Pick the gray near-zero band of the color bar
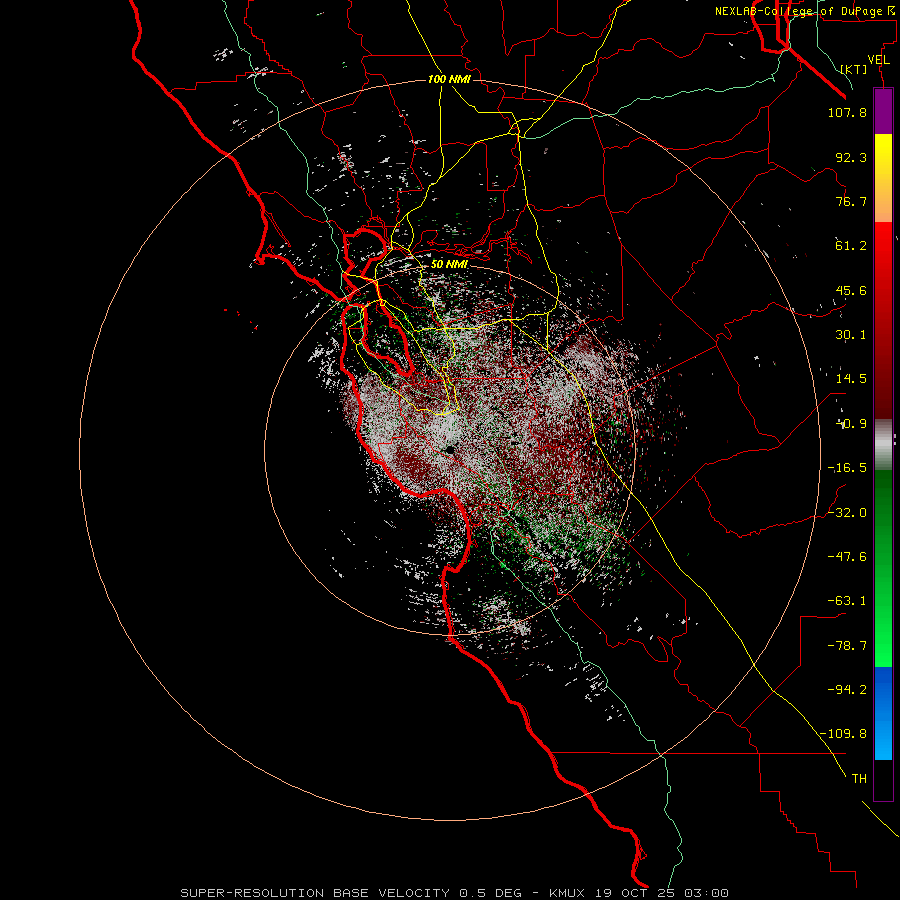Viewport: 900px width, 900px height. pos(883,444)
